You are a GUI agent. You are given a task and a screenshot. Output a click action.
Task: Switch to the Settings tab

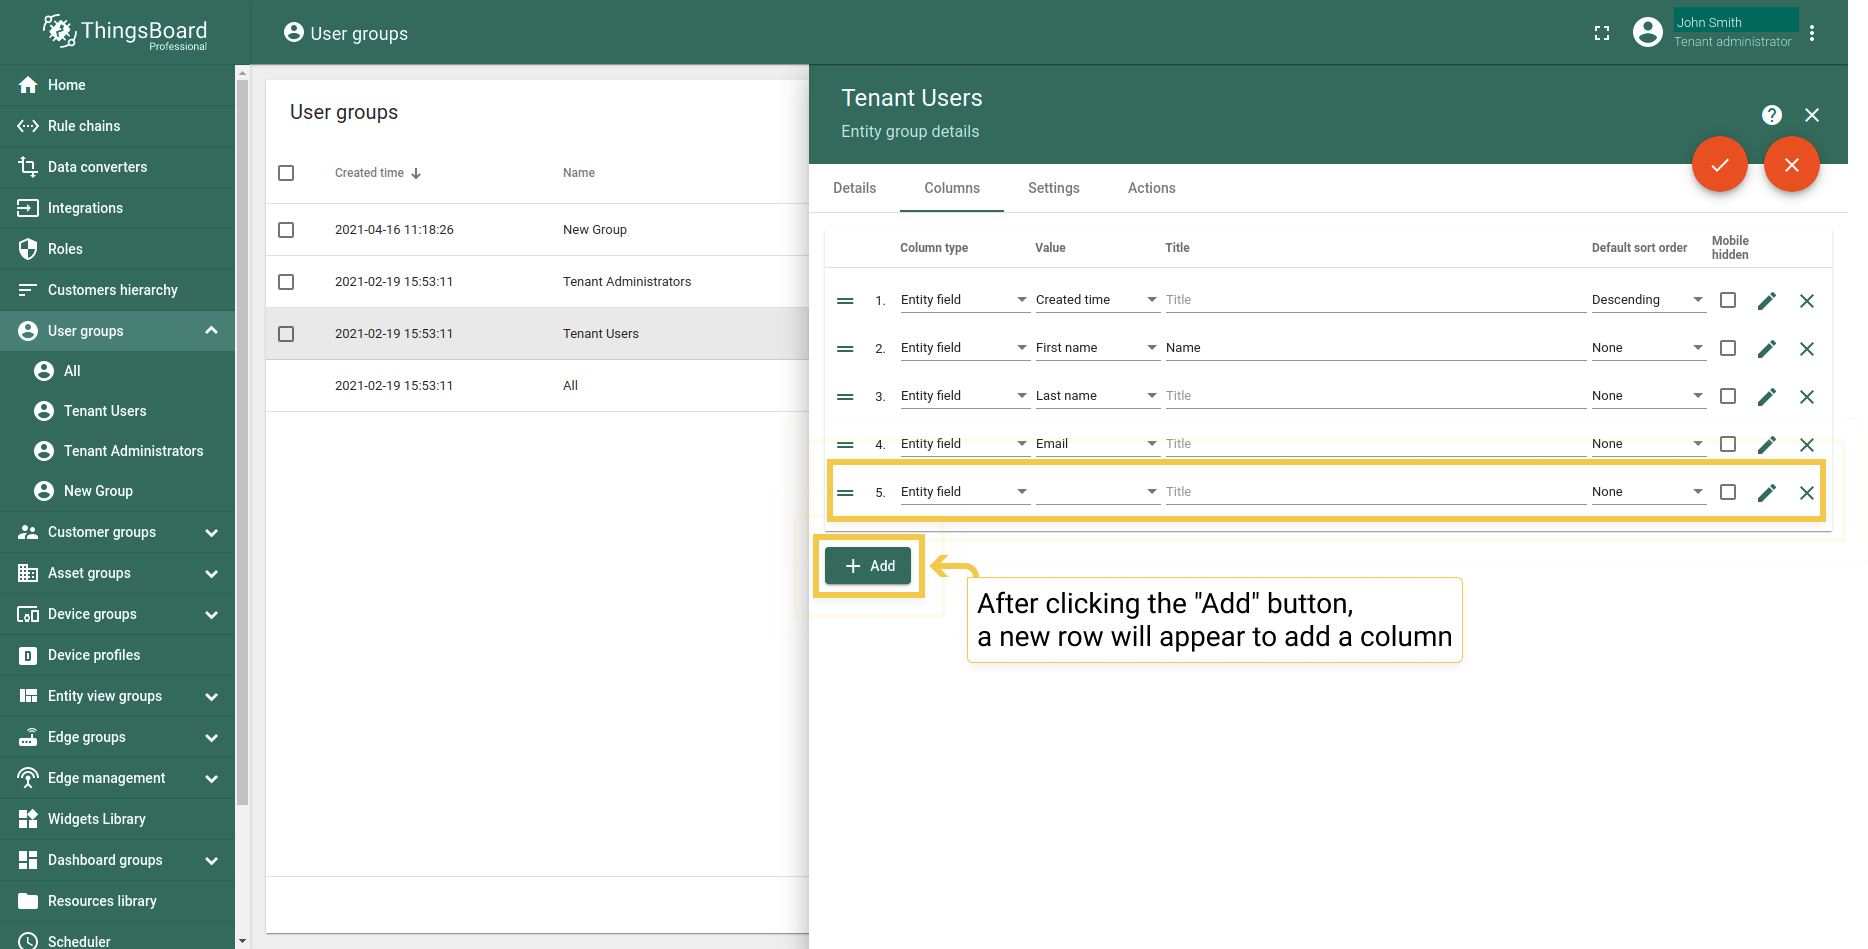pyautogui.click(x=1053, y=188)
